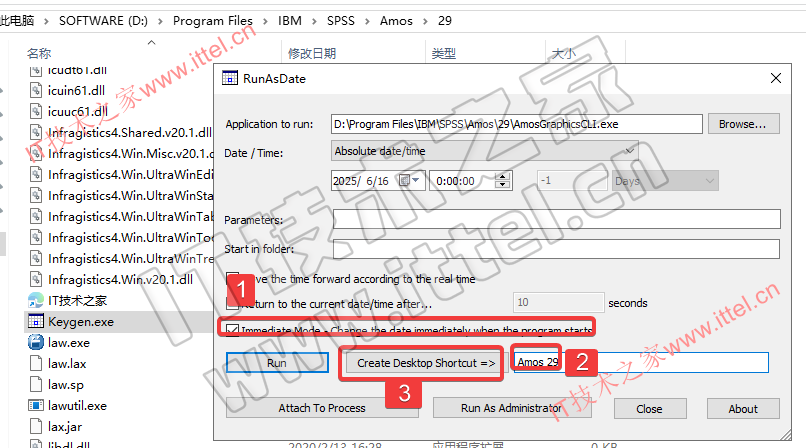Open the disabled Days unit dropdown
This screenshot has width=806, height=448.
665,181
